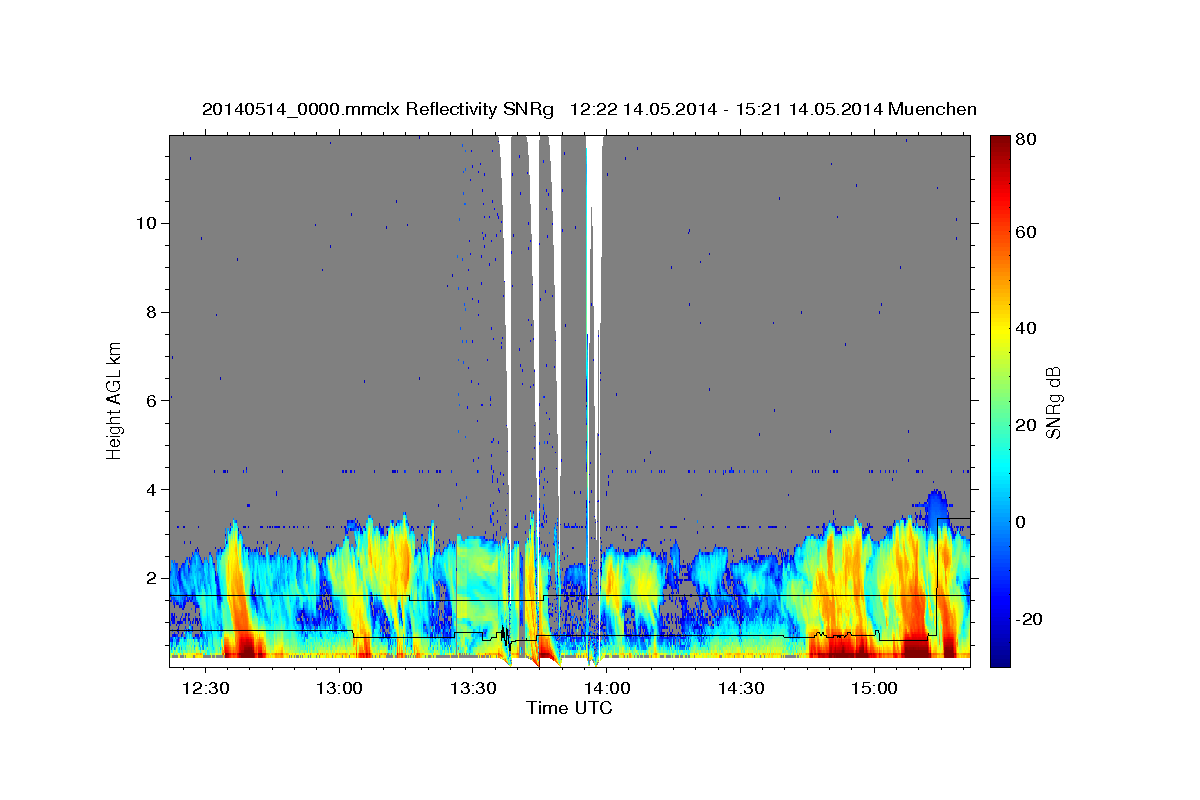Screen dimensions: 1200x800
Task: Click the dark blue bottom of colorbar
Action: coord(999,655)
